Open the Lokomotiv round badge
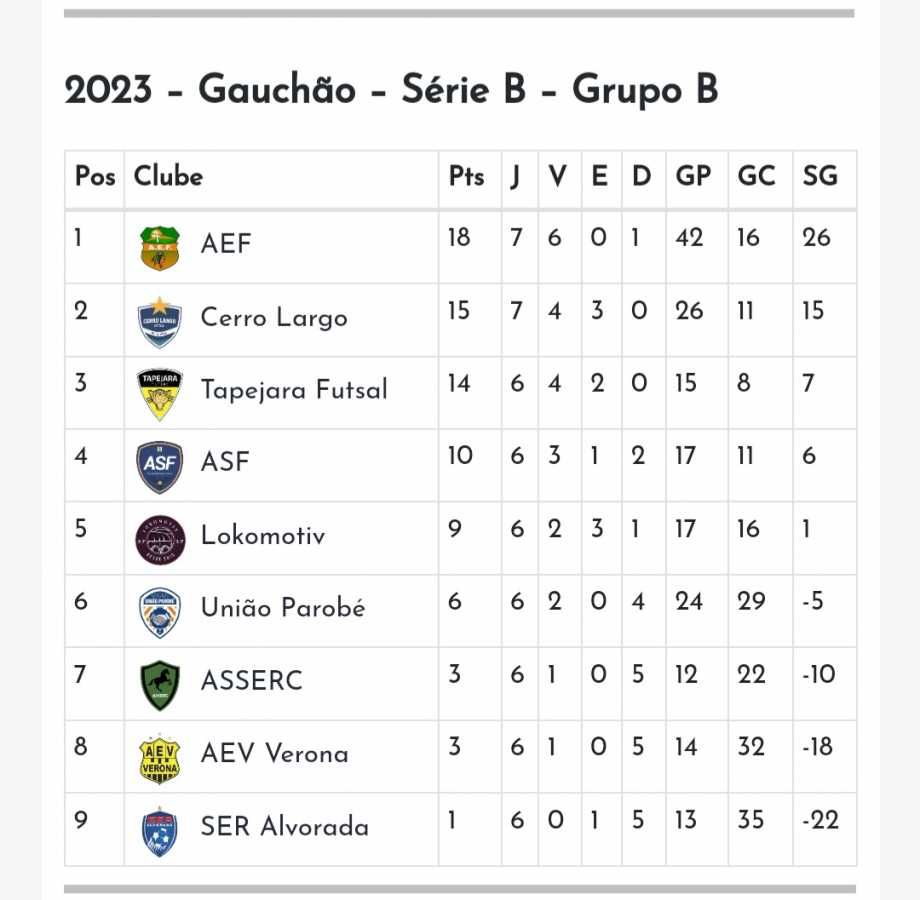920x900 pixels. click(x=160, y=540)
